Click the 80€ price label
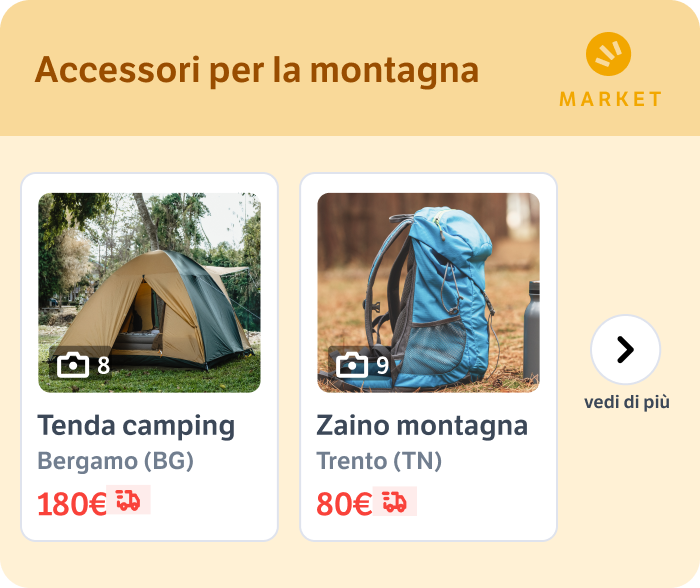700x588 pixels. (x=344, y=504)
